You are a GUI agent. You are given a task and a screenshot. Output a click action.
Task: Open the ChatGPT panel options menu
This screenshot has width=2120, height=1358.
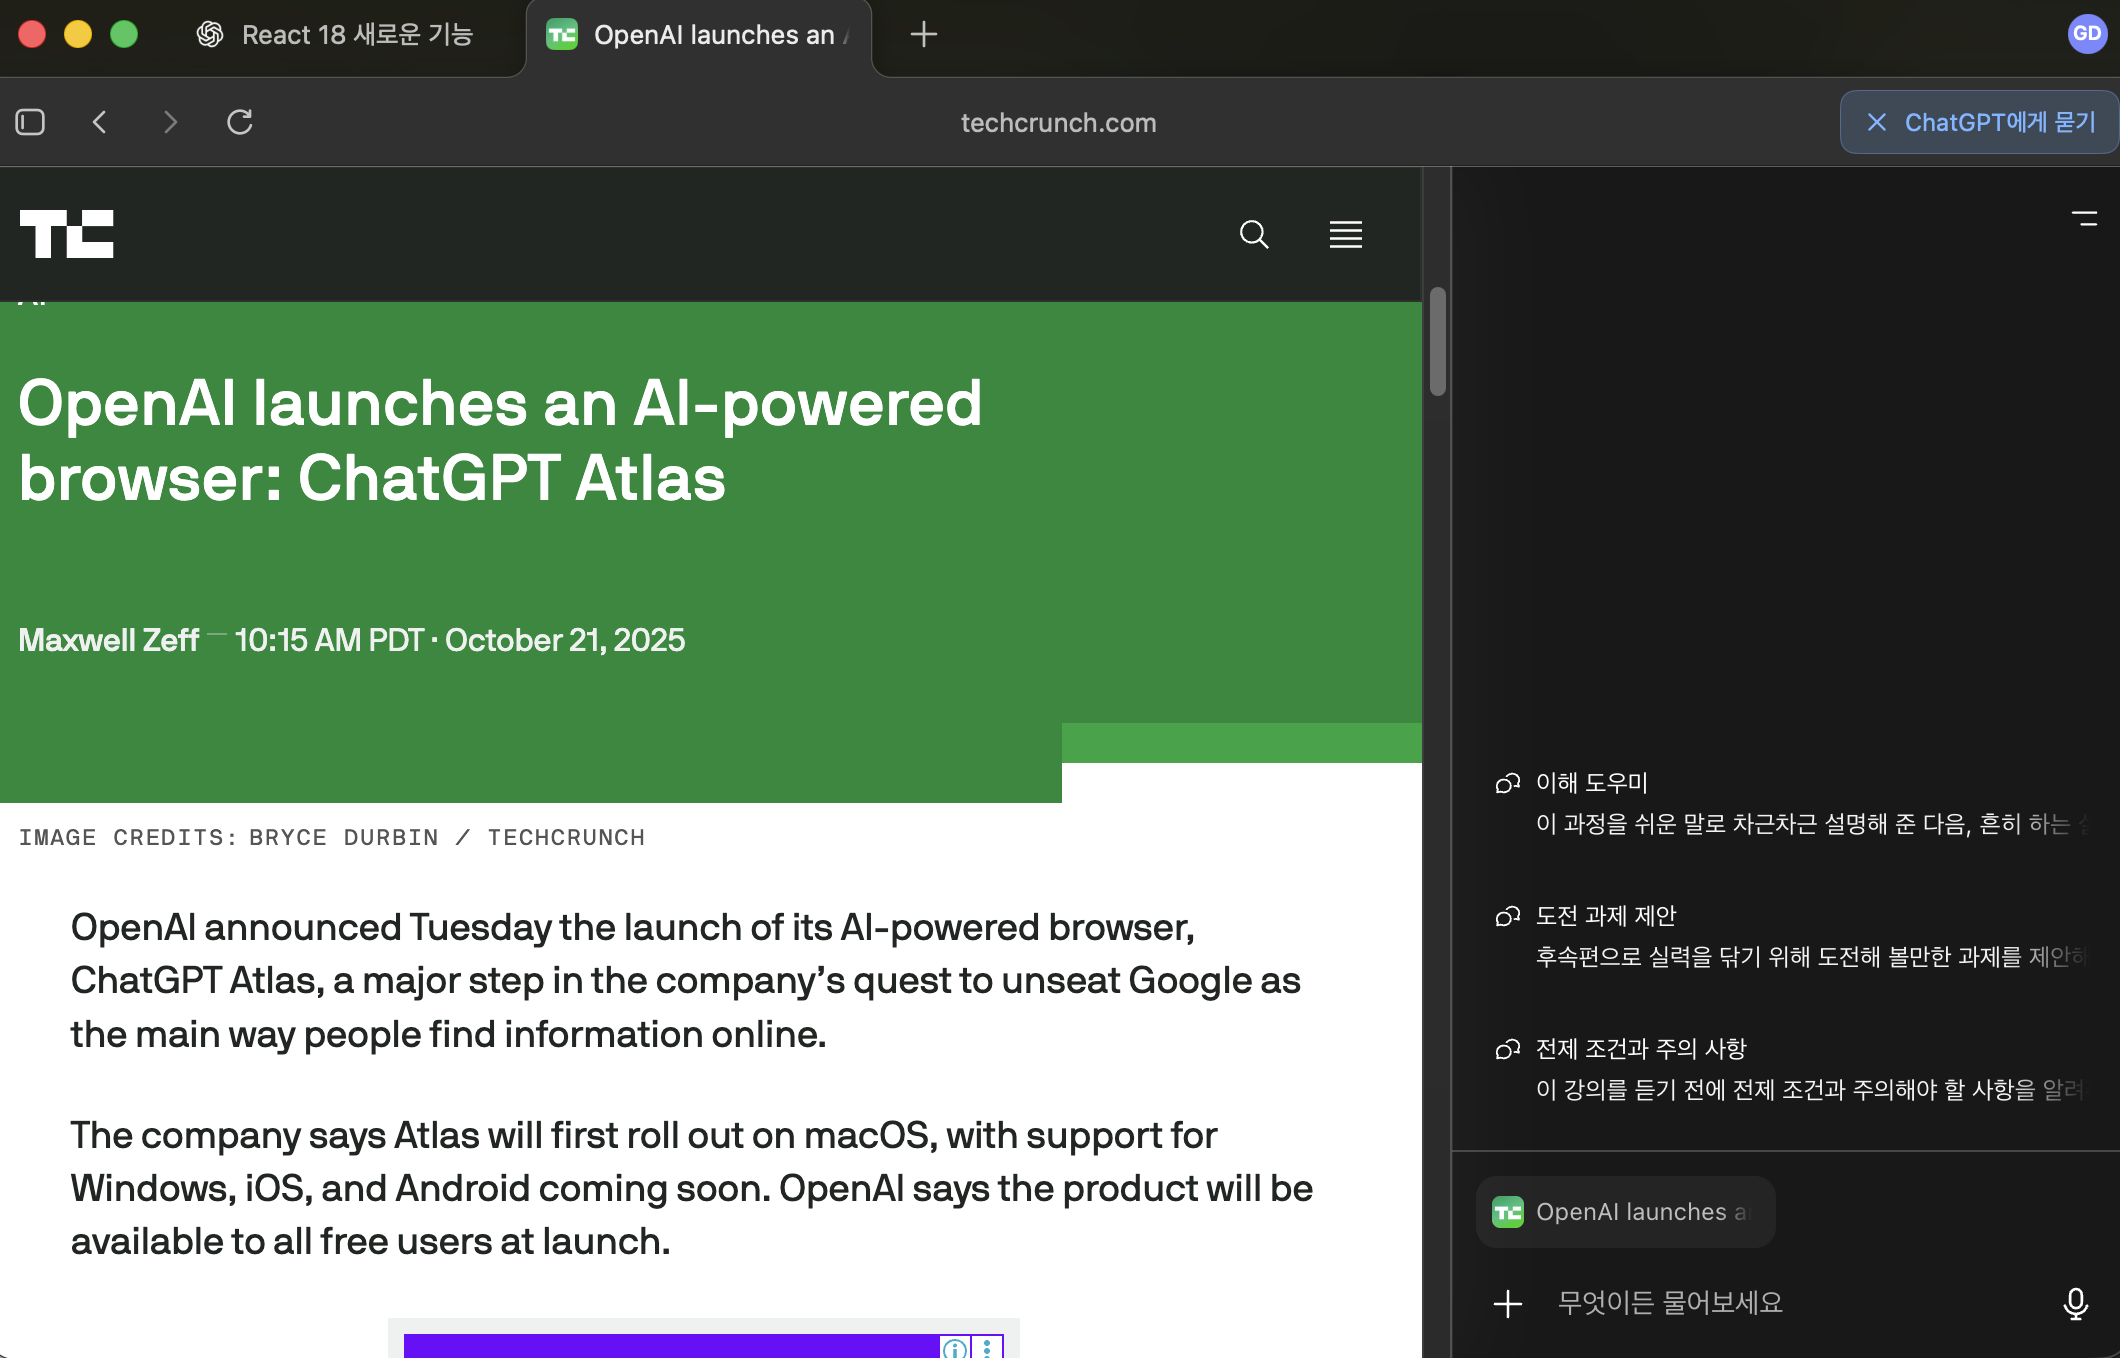click(x=2085, y=218)
